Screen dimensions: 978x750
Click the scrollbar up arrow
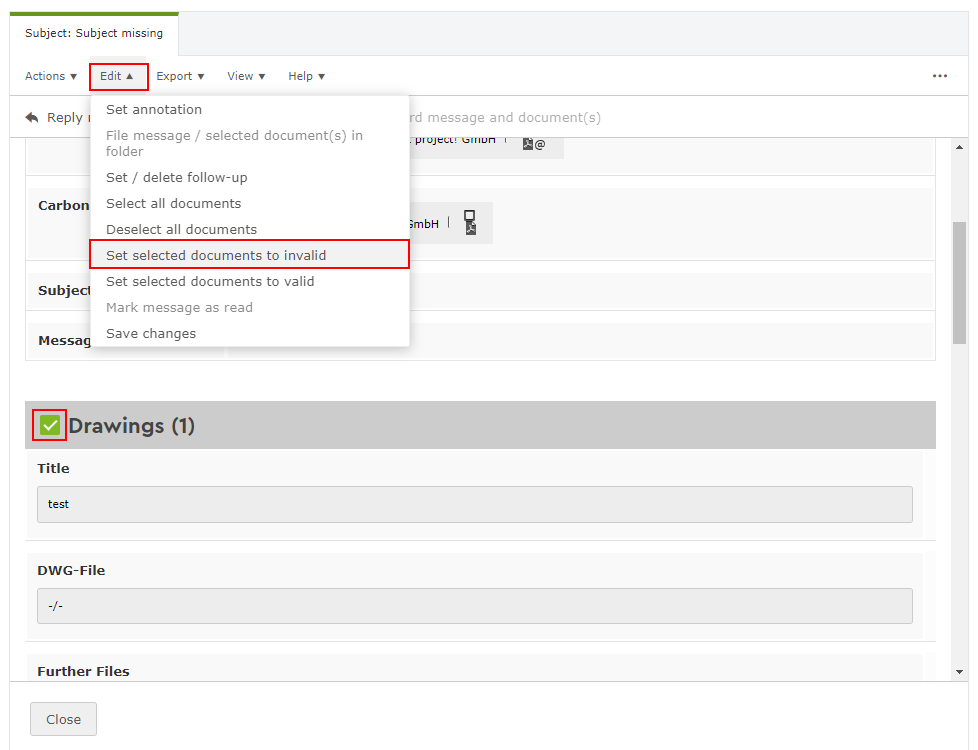[x=959, y=148]
